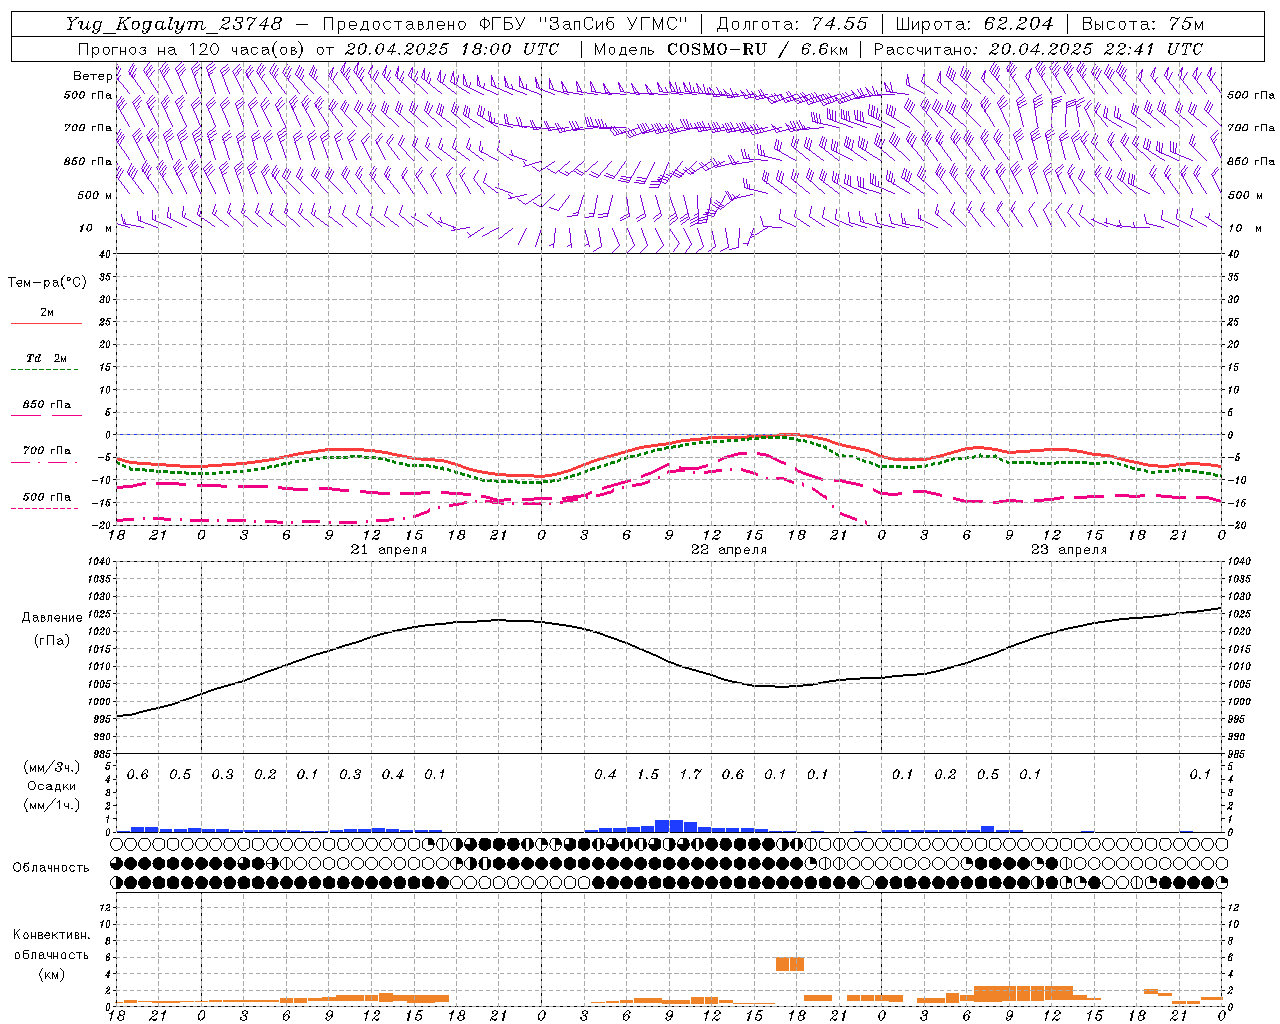
Task: Click the Тем-ра(°C) axis title
Action: tap(47, 282)
